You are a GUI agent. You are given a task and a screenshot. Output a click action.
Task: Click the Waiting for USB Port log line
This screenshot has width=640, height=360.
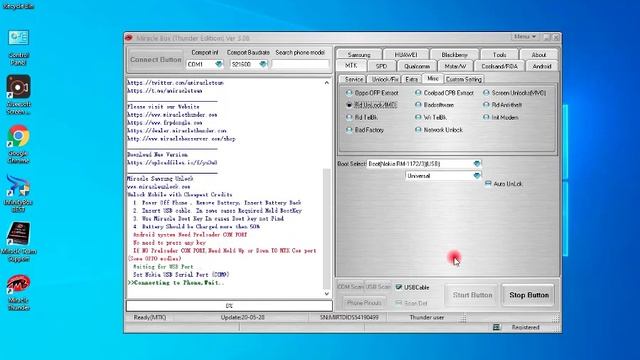pos(163,267)
